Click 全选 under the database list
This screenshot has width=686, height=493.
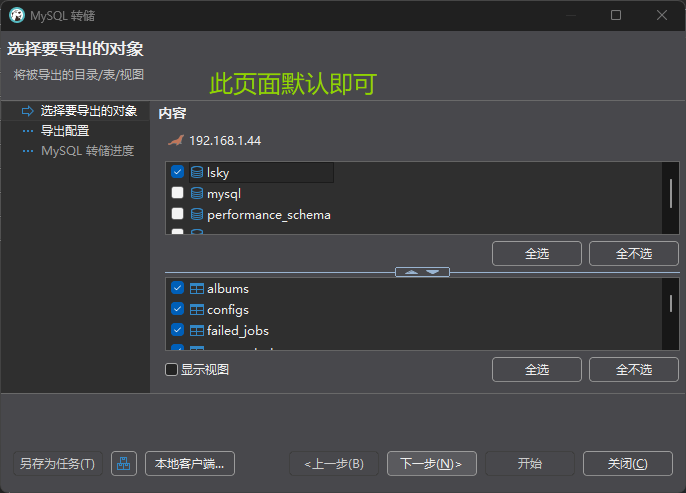point(537,253)
